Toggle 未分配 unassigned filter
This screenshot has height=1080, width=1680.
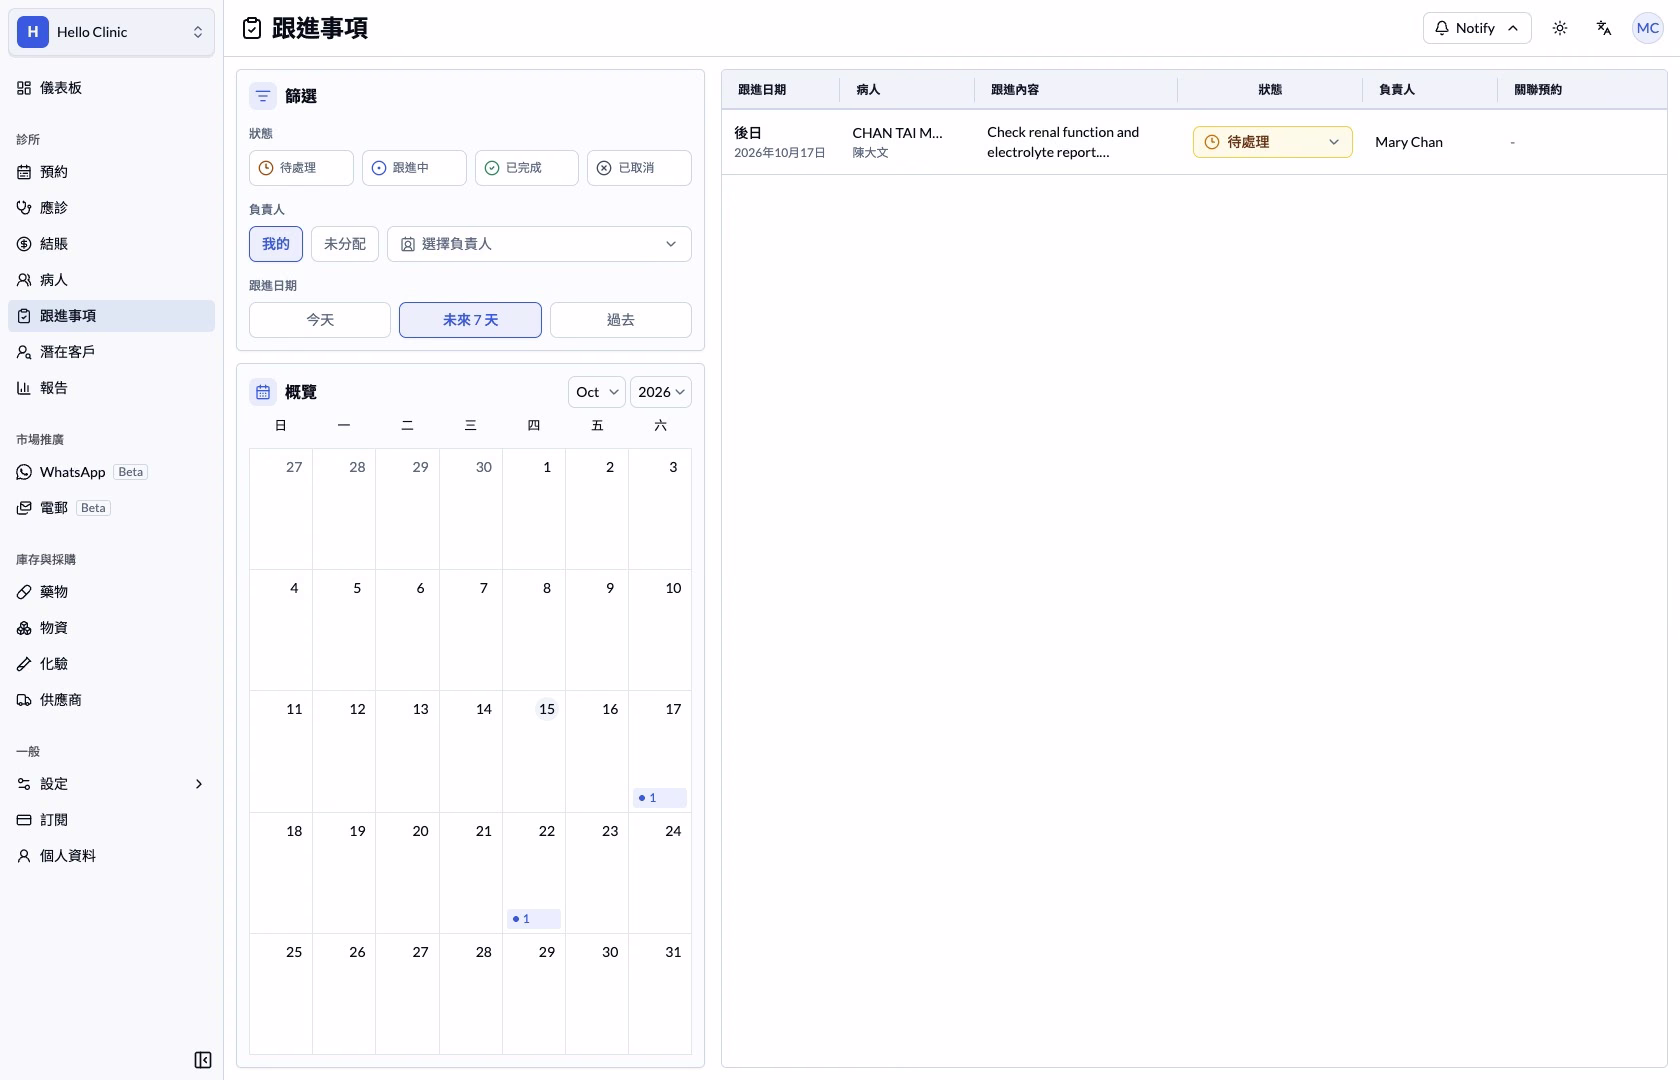(x=345, y=244)
